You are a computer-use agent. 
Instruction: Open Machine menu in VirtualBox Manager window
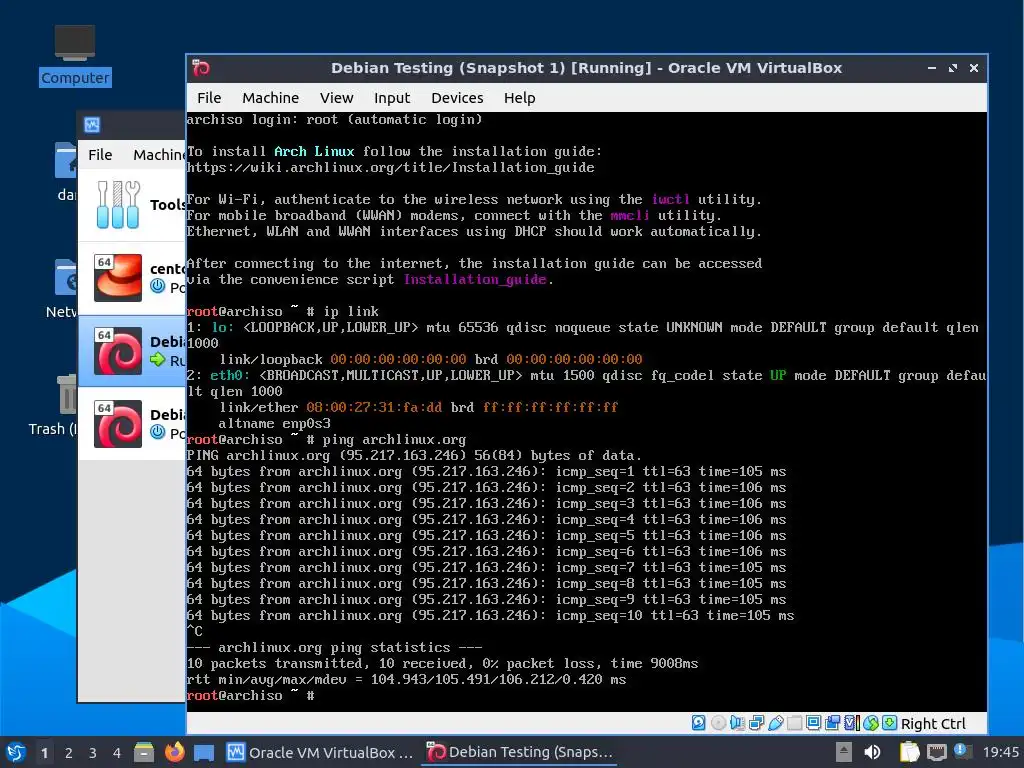(159, 155)
